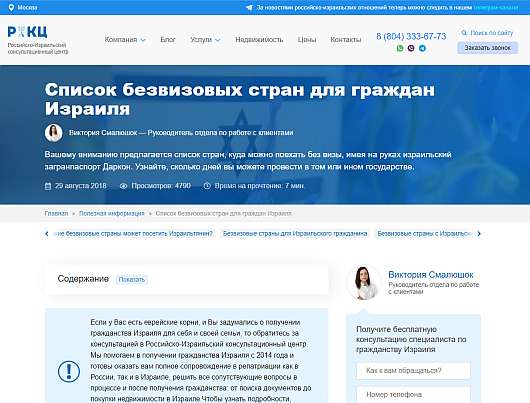Click author avatar in the hero banner

point(53,133)
